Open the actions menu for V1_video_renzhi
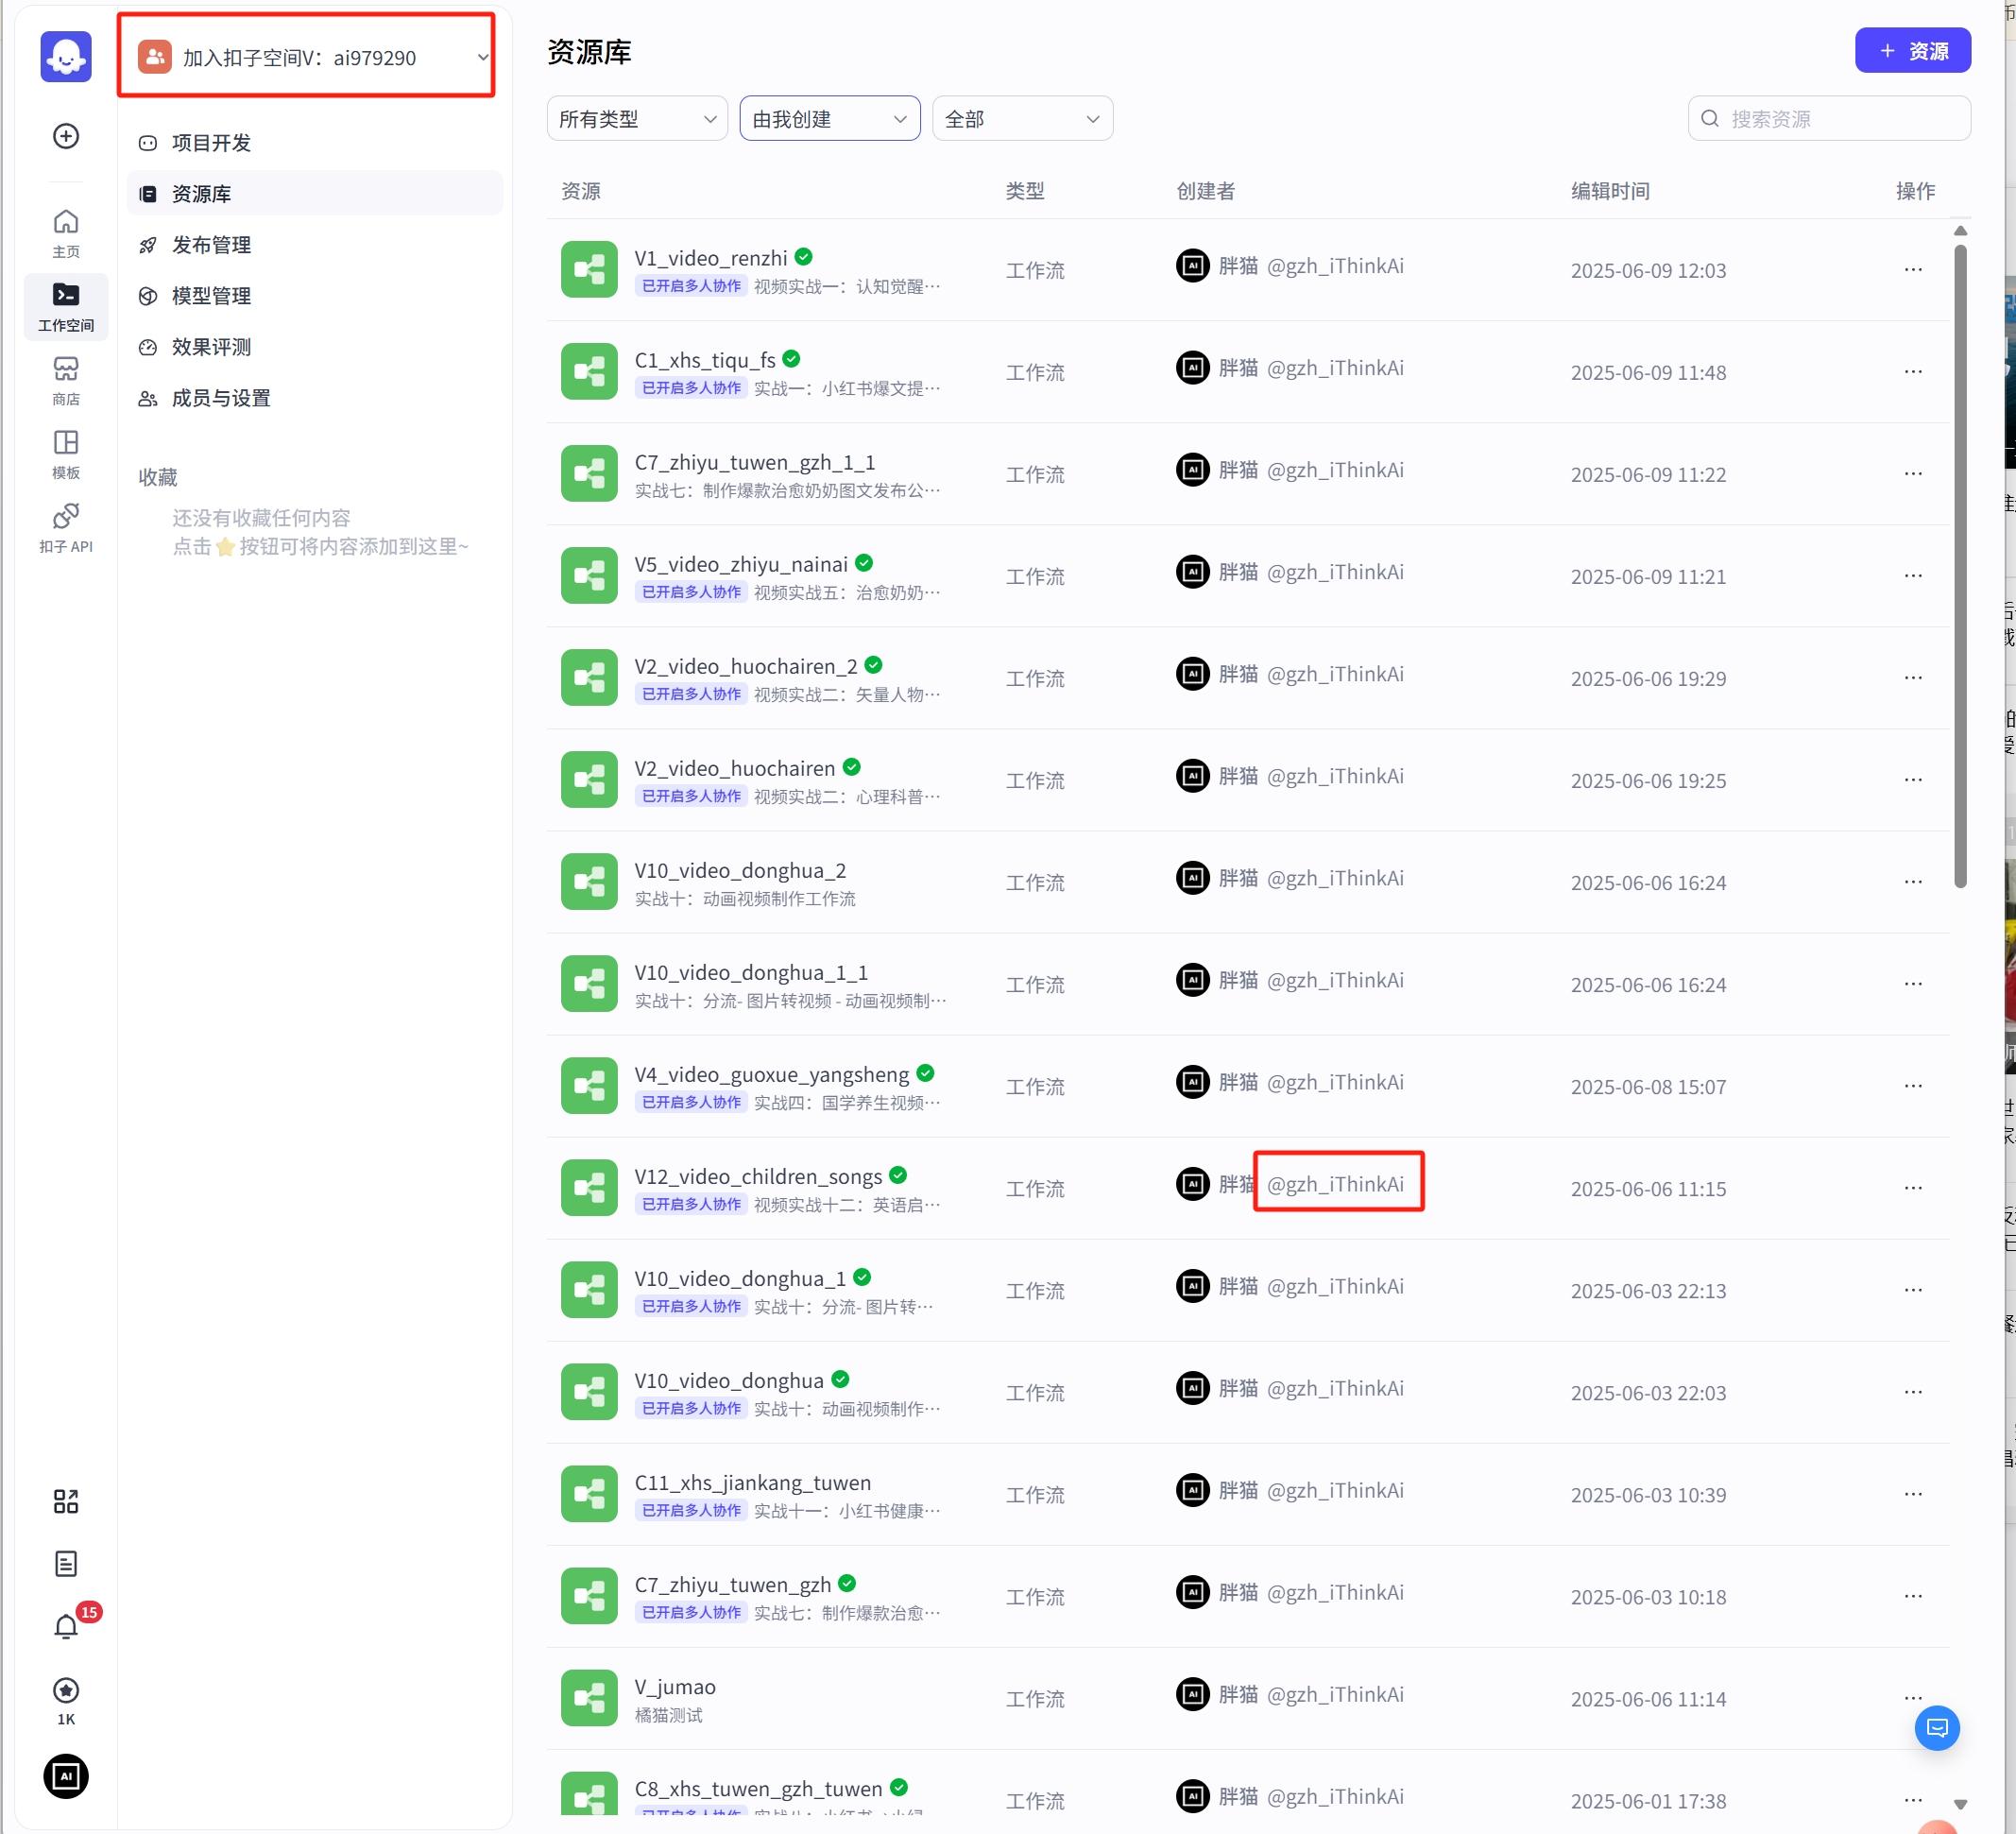The image size is (2016, 1834). (x=1912, y=269)
